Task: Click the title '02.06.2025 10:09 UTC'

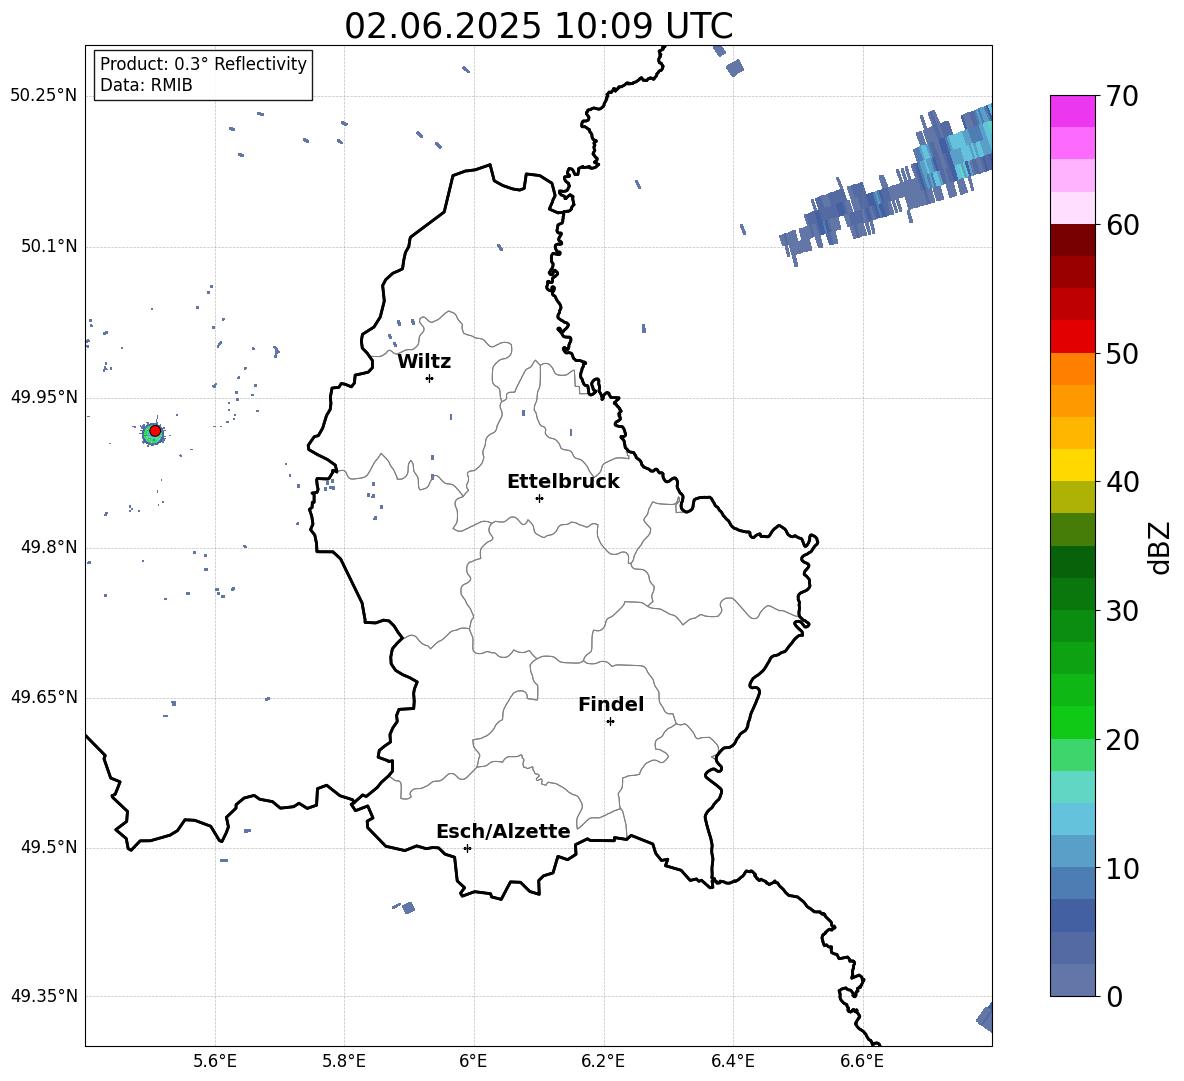Action: (x=538, y=26)
